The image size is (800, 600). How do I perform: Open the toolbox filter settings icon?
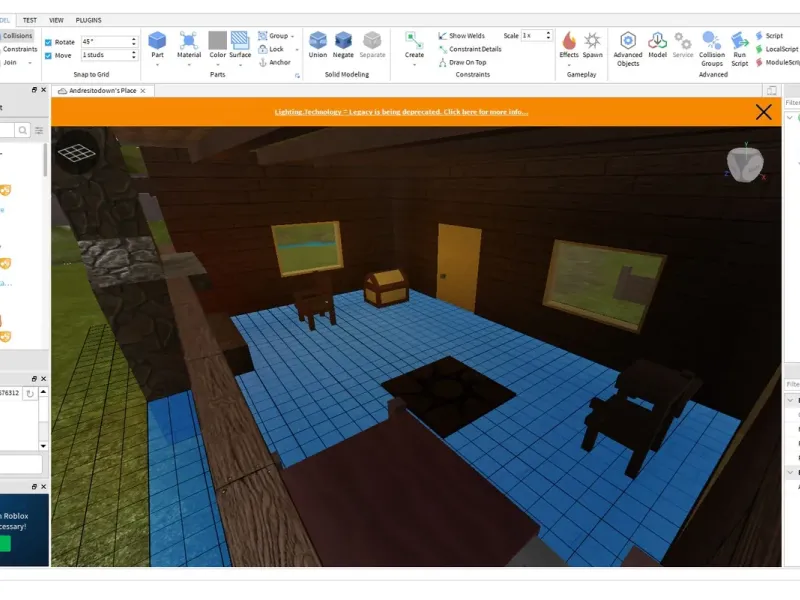39,131
